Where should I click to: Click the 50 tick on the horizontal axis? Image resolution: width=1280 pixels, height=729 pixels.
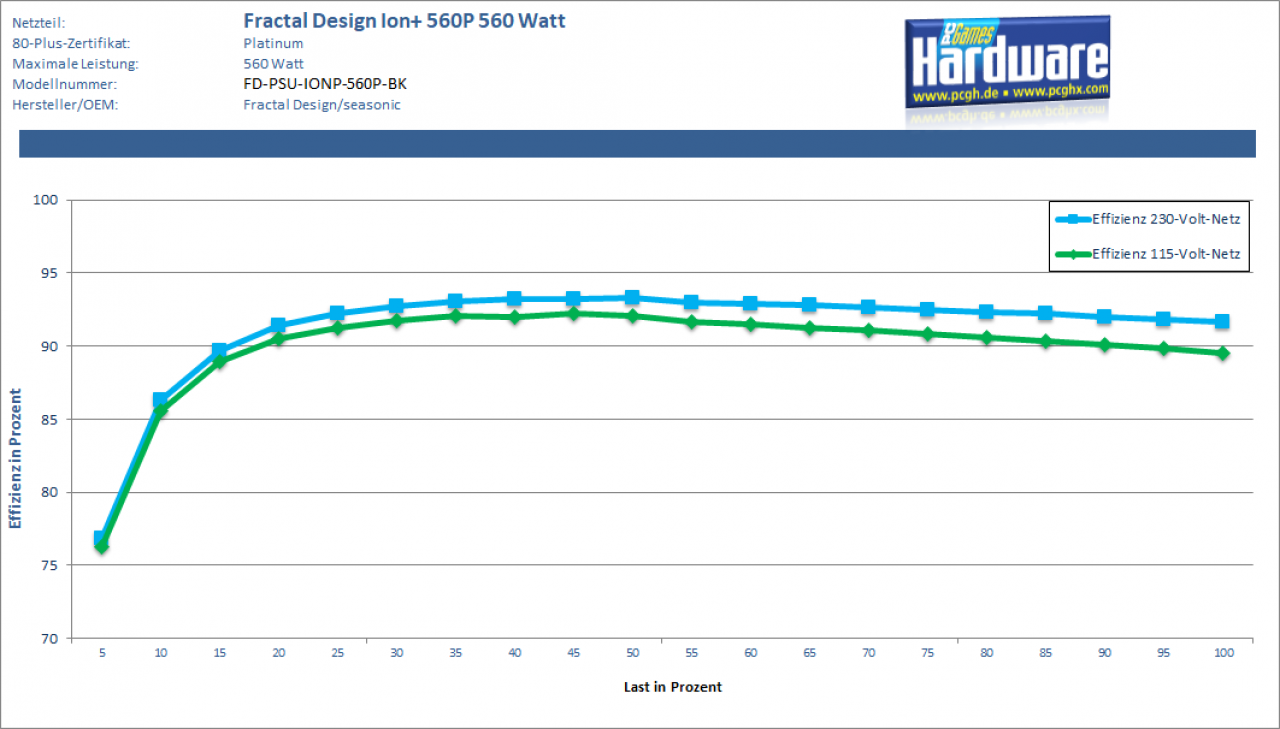[633, 653]
